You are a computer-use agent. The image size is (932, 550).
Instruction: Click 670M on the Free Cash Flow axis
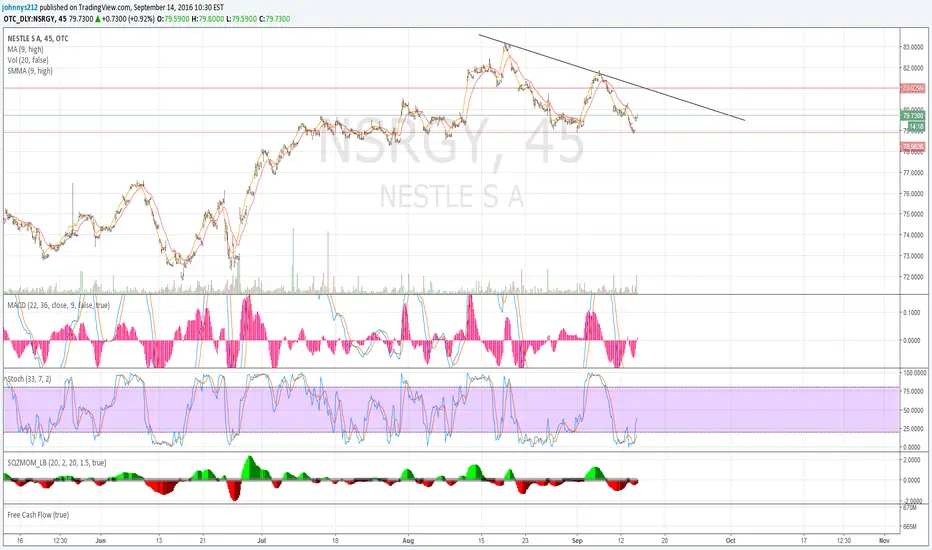coord(910,508)
